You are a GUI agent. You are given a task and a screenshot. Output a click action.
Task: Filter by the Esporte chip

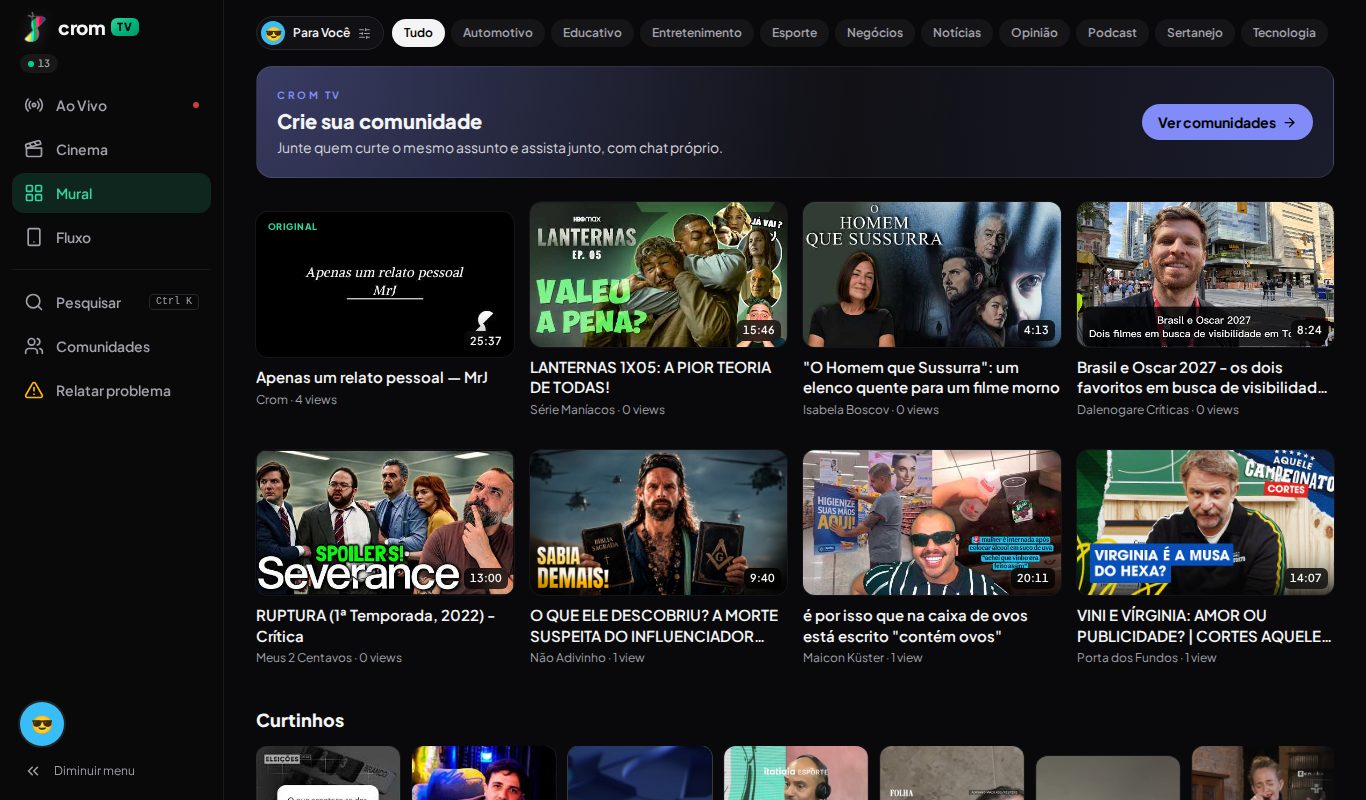click(x=795, y=33)
